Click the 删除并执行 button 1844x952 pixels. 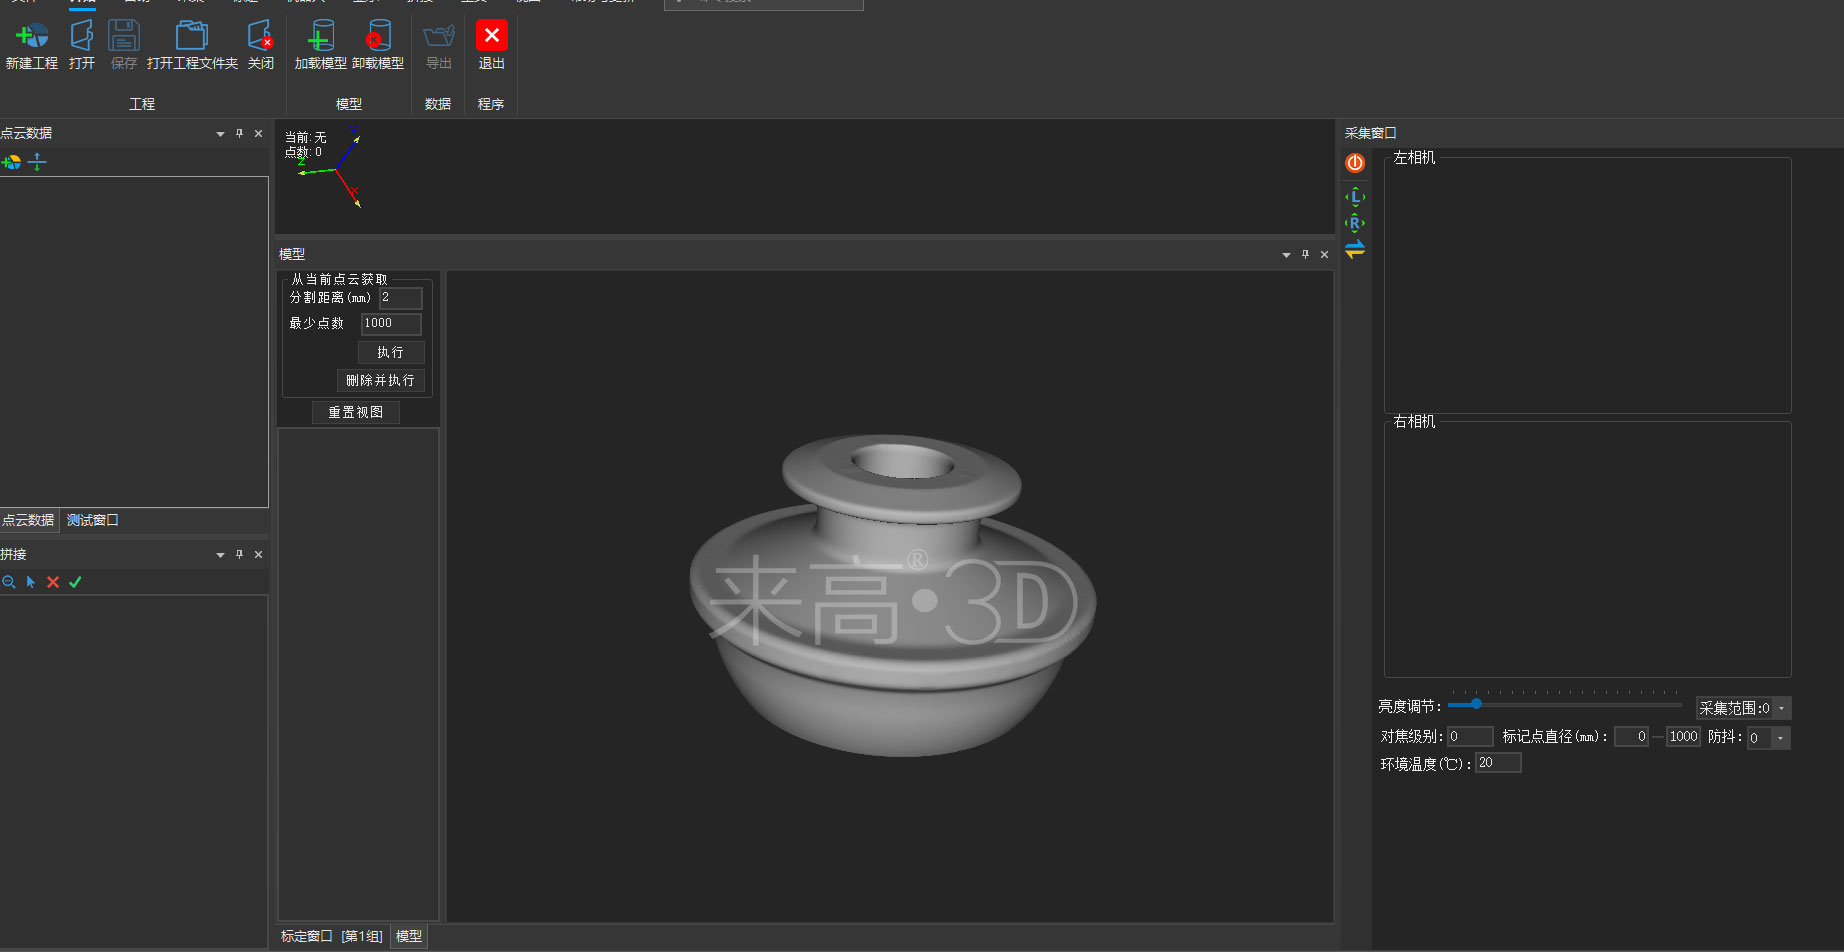click(x=380, y=381)
